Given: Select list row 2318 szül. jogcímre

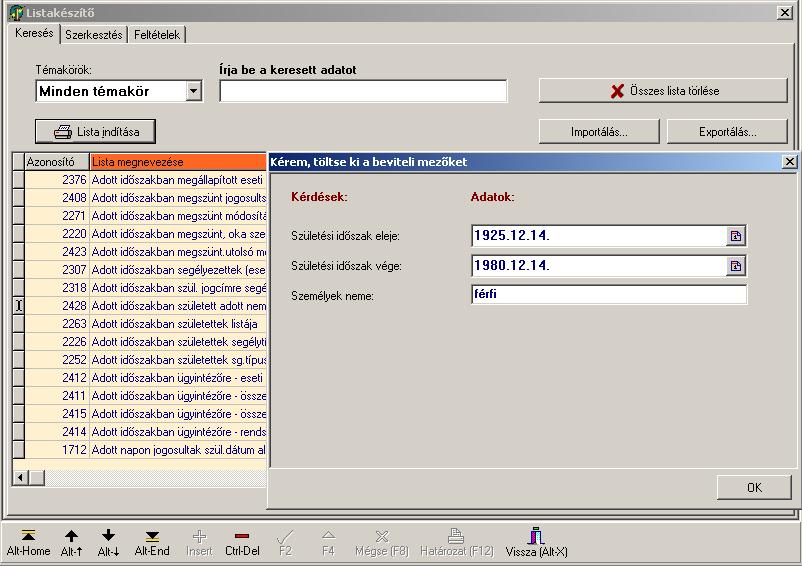Looking at the screenshot, I should [145, 288].
